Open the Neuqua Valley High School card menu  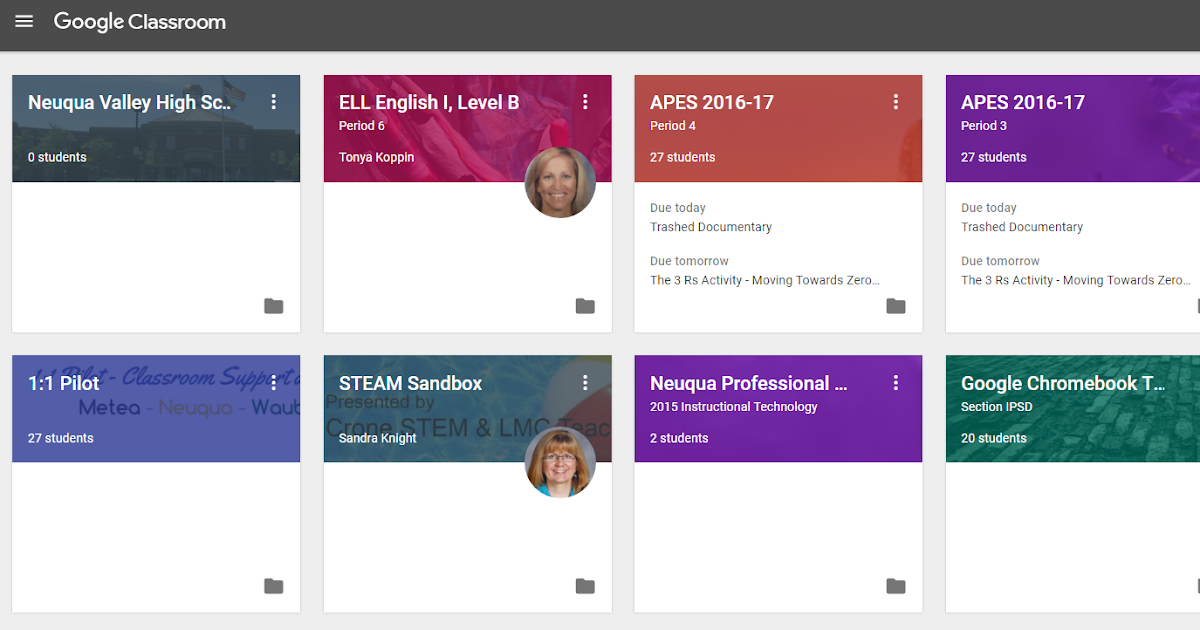coord(274,101)
